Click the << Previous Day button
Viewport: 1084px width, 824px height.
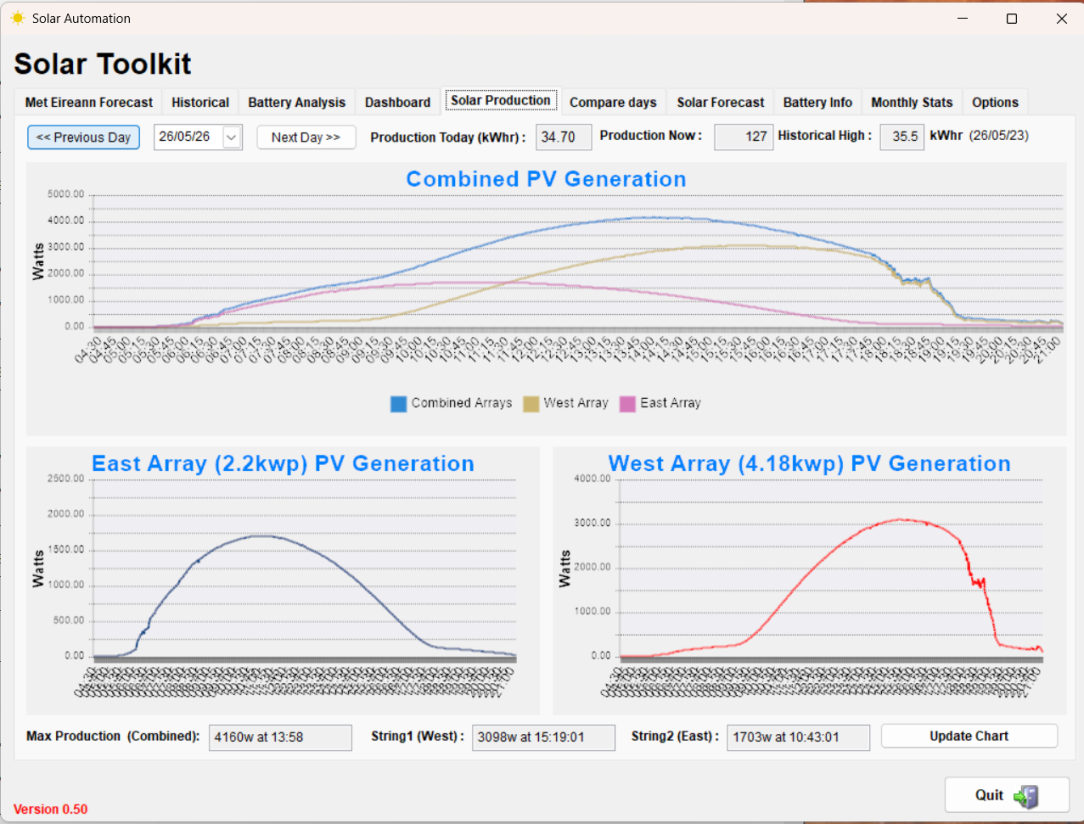84,137
